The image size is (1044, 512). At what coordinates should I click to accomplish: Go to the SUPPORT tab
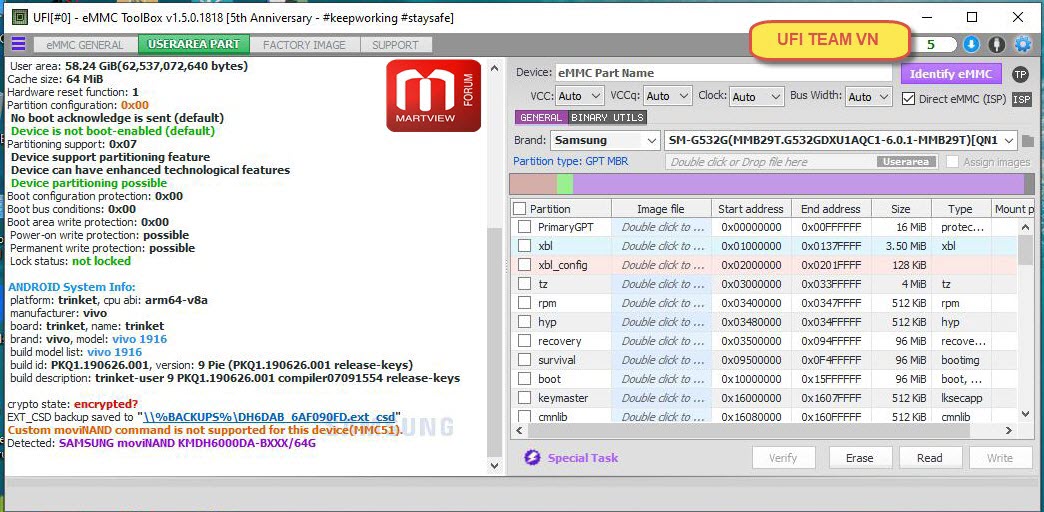[x=395, y=45]
